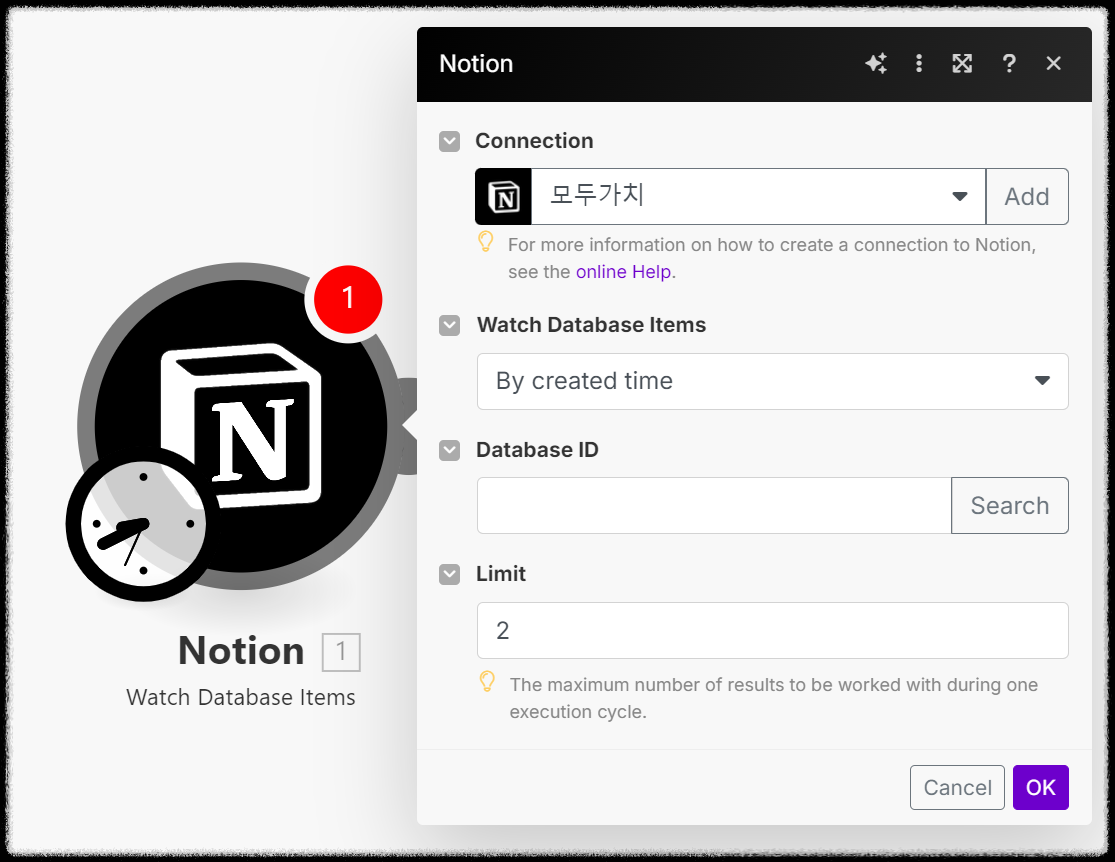
Task: Click Search to find a Database ID
Action: click(x=1010, y=505)
